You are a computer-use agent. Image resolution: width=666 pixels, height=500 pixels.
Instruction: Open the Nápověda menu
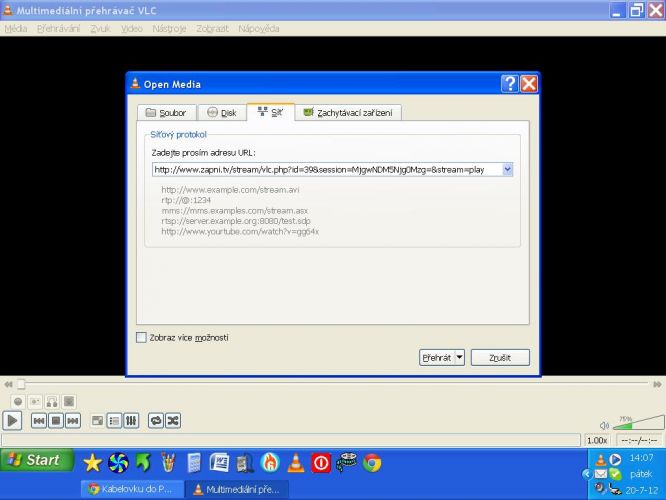click(x=259, y=28)
